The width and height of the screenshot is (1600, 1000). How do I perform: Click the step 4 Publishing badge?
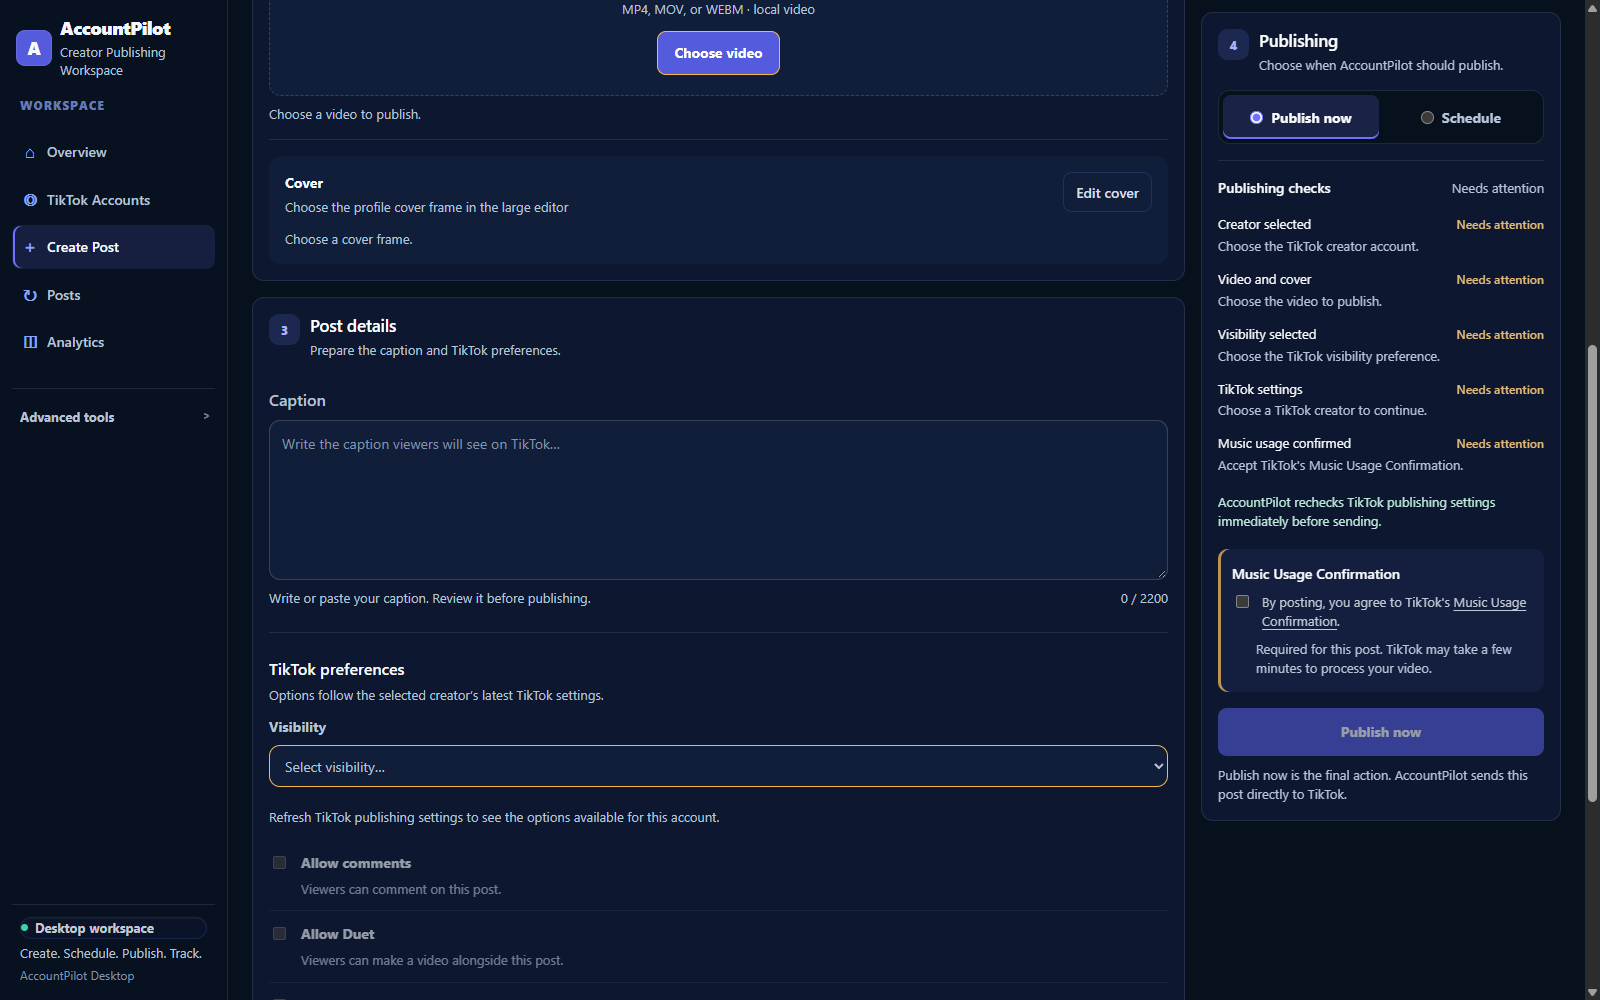pos(1233,45)
